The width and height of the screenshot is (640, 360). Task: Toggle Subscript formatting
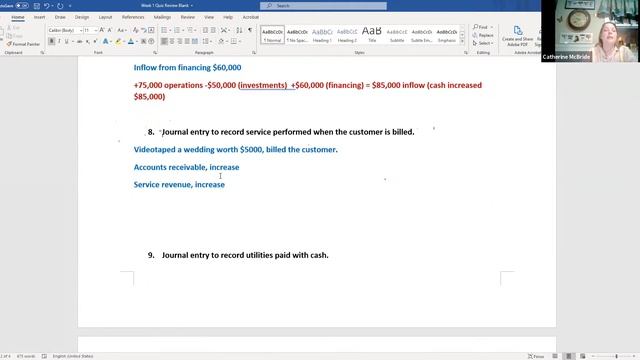click(x=88, y=41)
